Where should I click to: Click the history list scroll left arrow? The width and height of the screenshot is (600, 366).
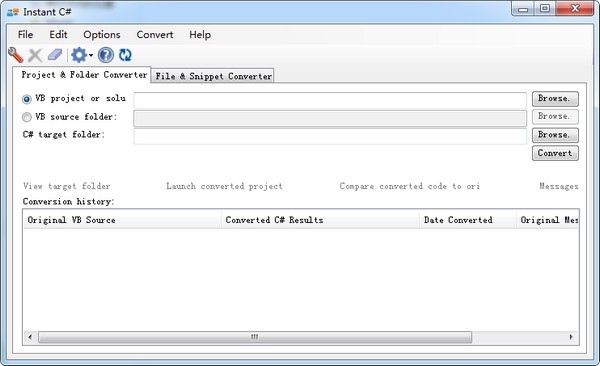(30, 337)
